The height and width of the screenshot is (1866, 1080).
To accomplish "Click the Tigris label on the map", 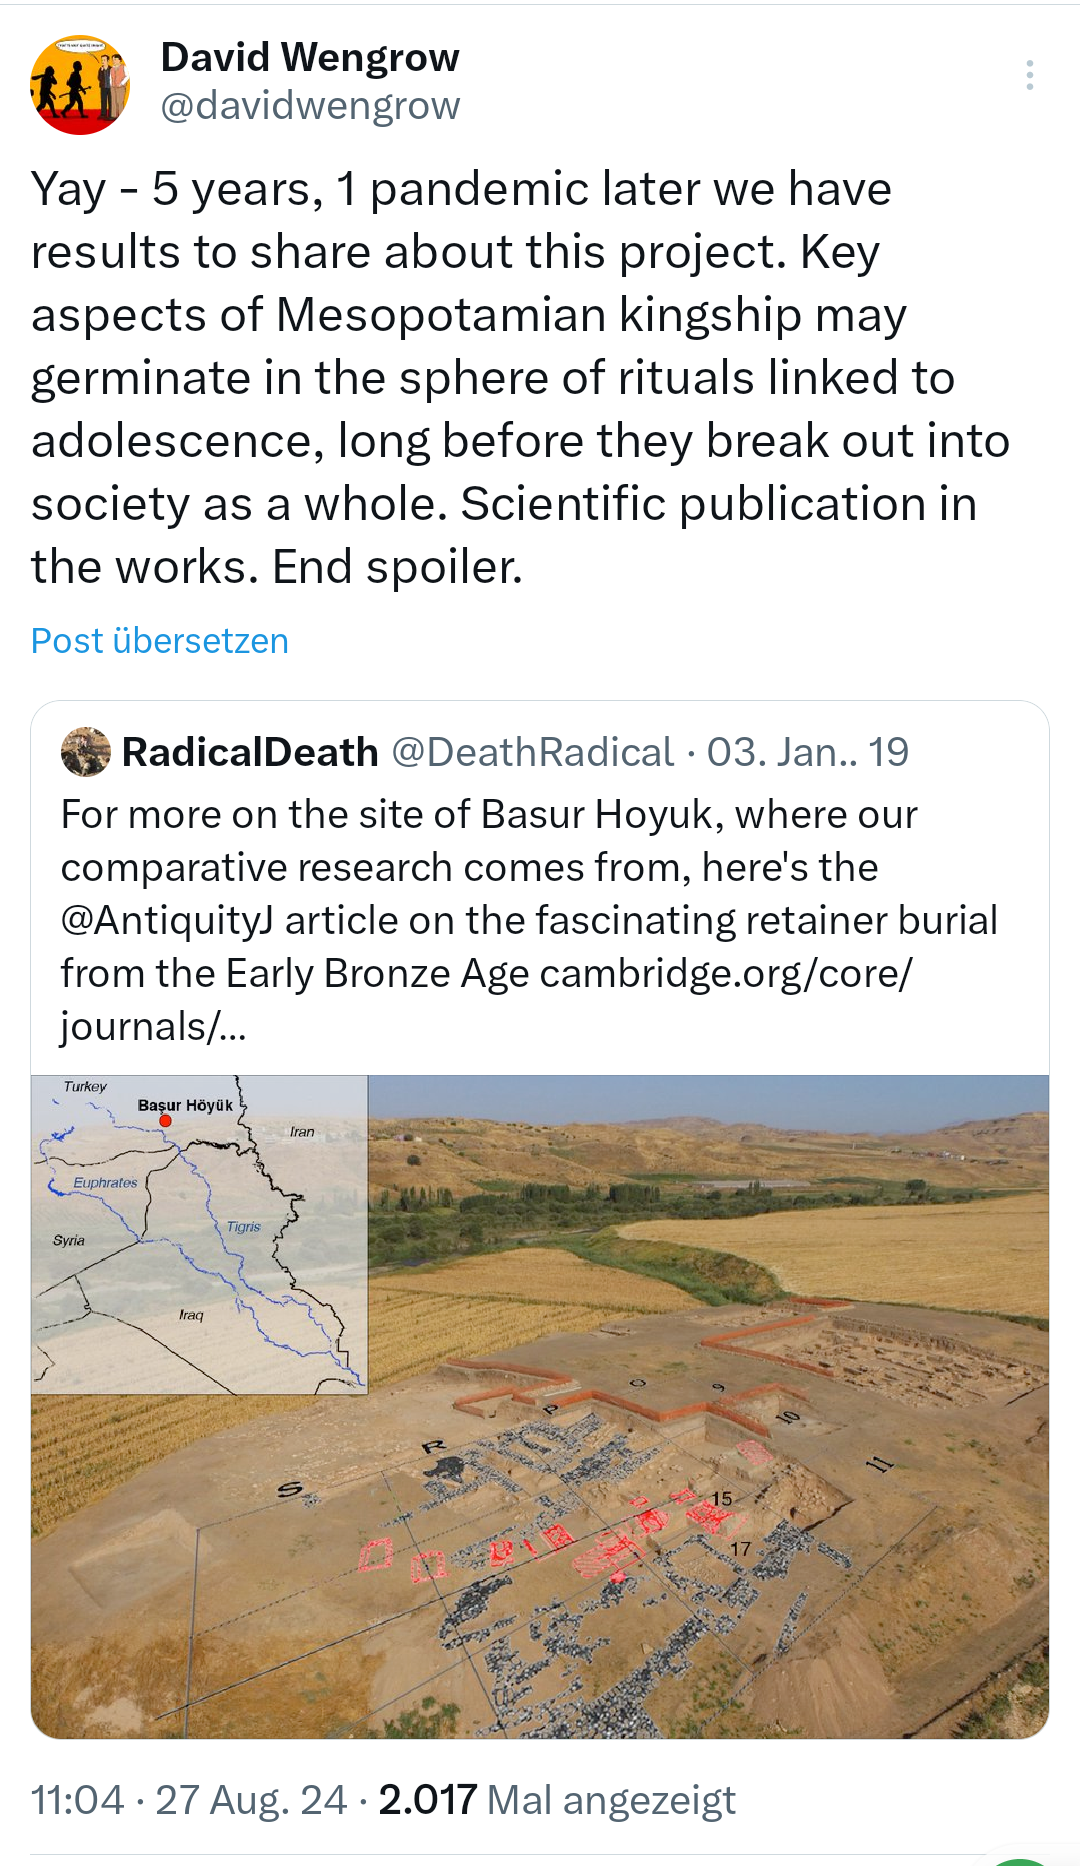I will (243, 1227).
